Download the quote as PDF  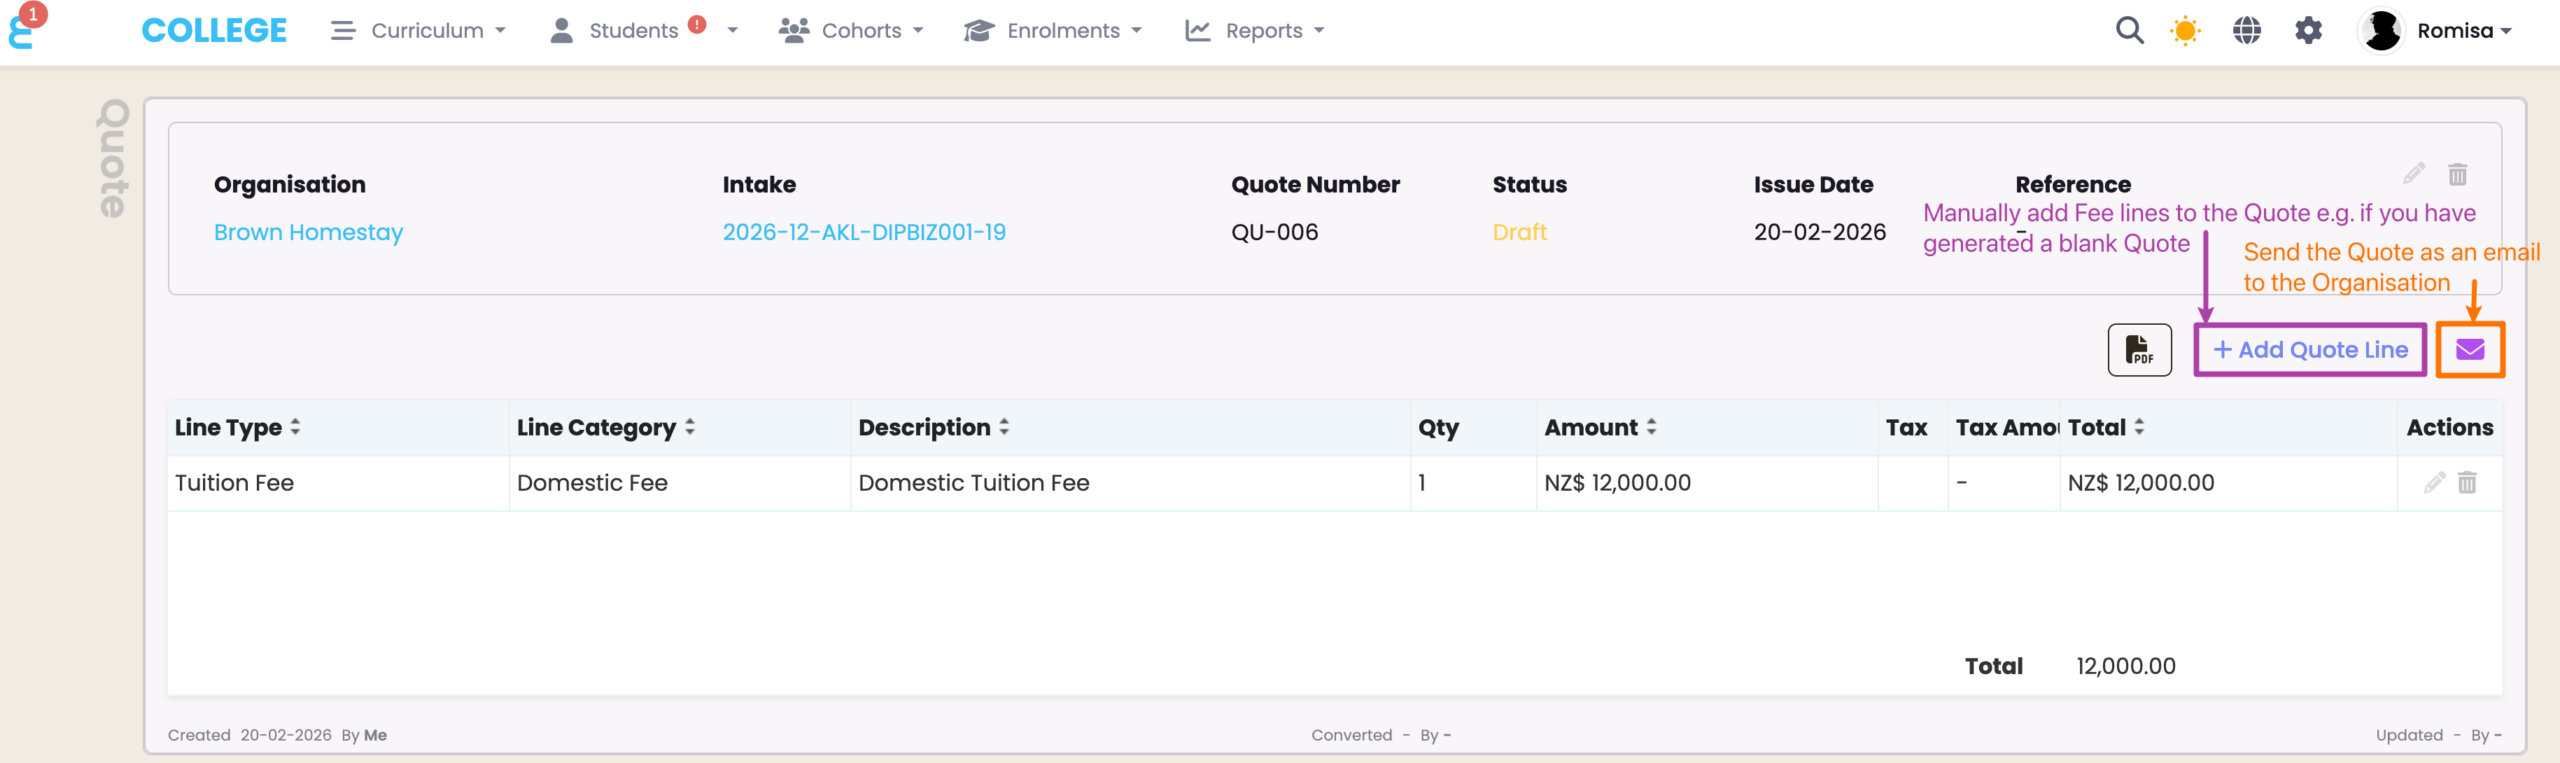point(2139,350)
